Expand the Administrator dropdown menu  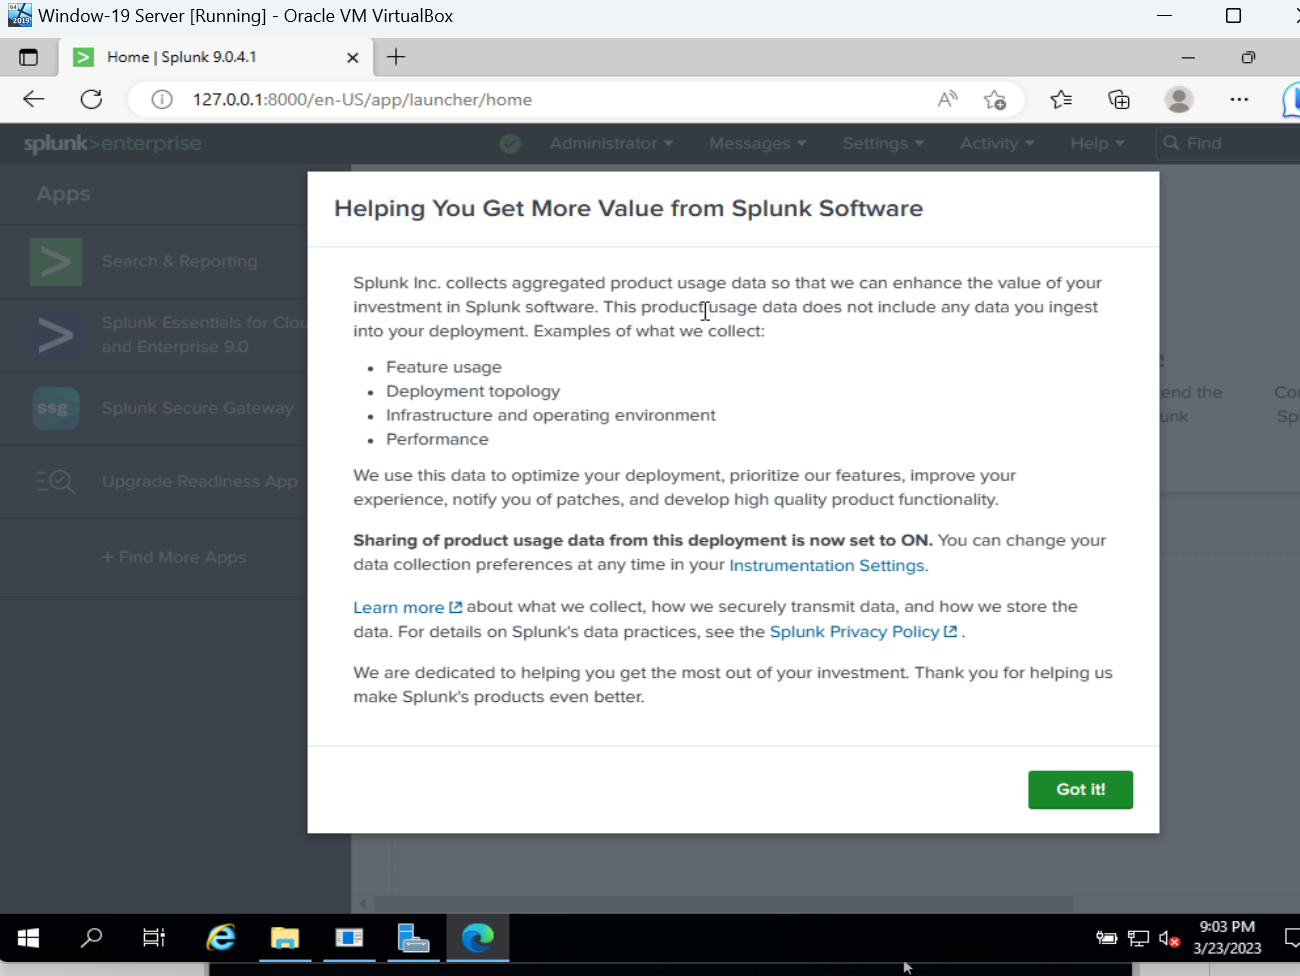611,143
